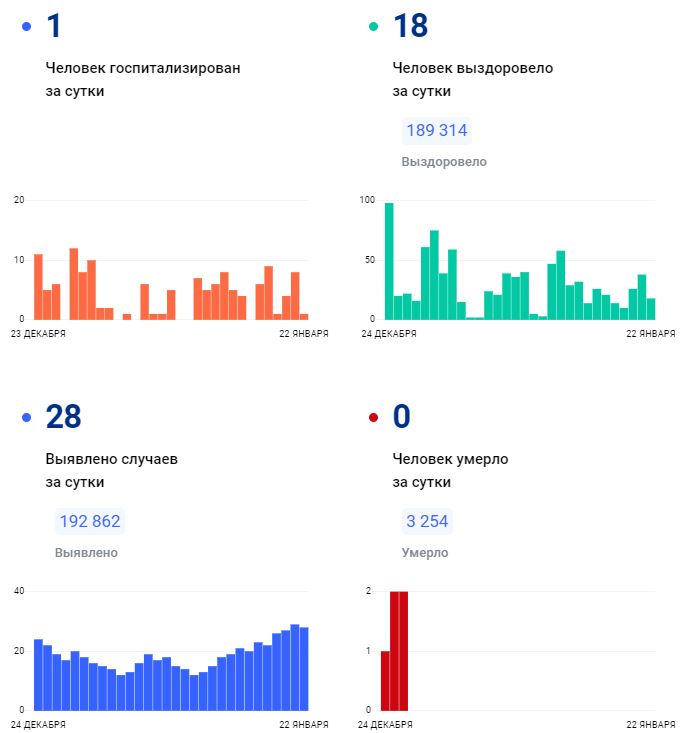
Task: Click the large number 18 recovered per day
Action: (x=410, y=26)
